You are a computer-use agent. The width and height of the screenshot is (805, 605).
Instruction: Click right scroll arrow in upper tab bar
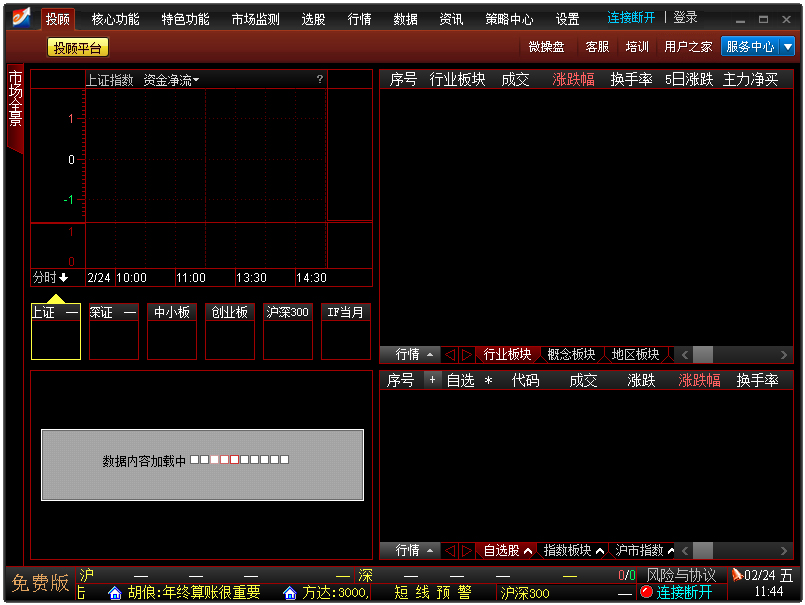(x=783, y=354)
